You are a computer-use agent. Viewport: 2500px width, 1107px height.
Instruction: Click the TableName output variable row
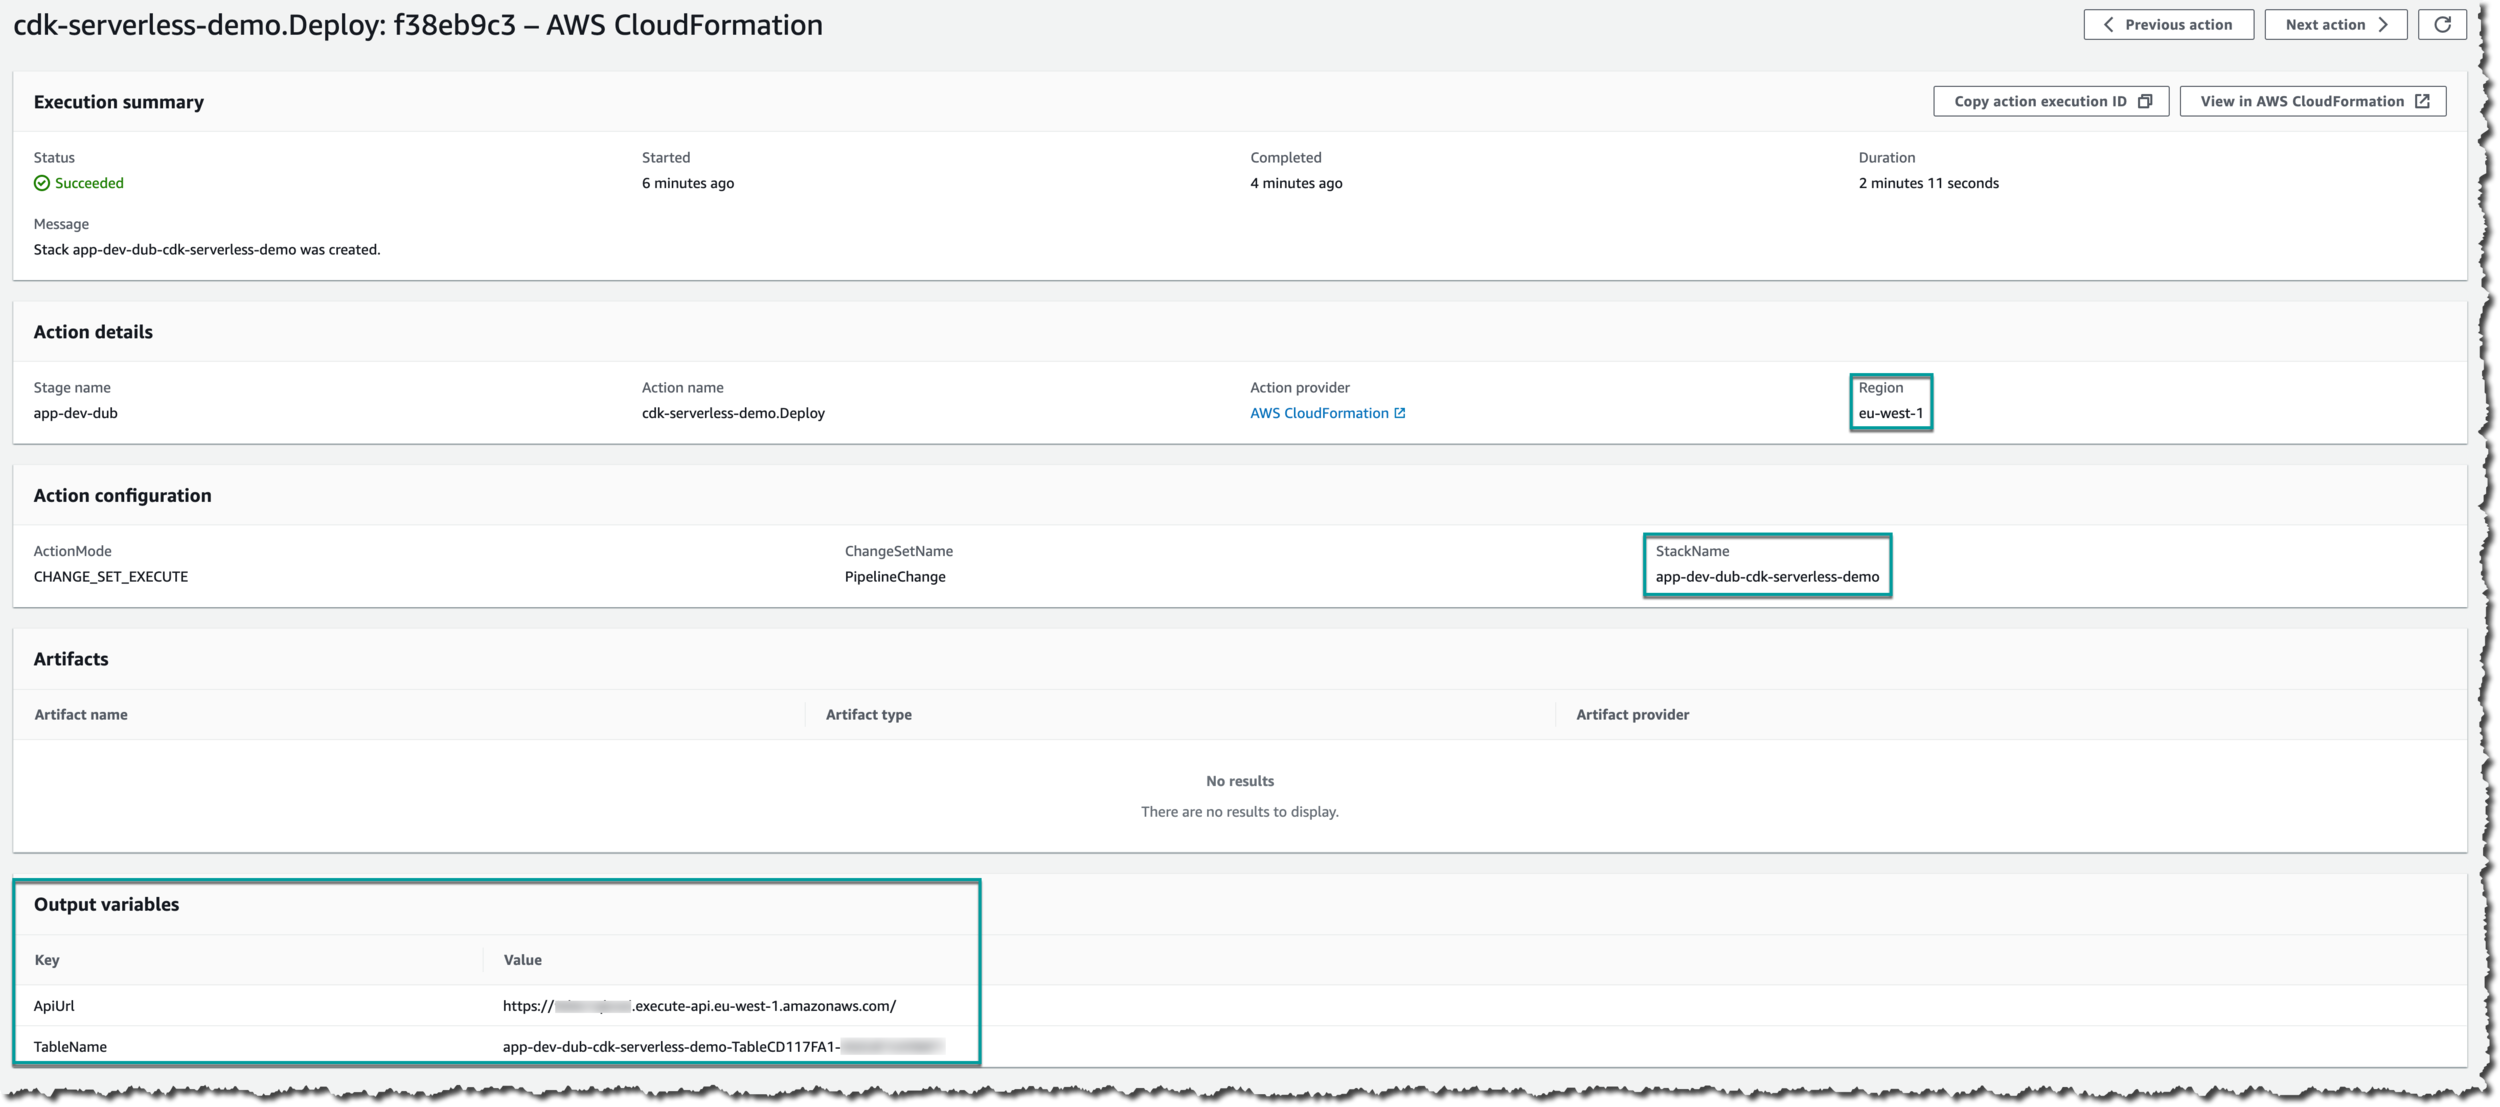[x=500, y=1046]
